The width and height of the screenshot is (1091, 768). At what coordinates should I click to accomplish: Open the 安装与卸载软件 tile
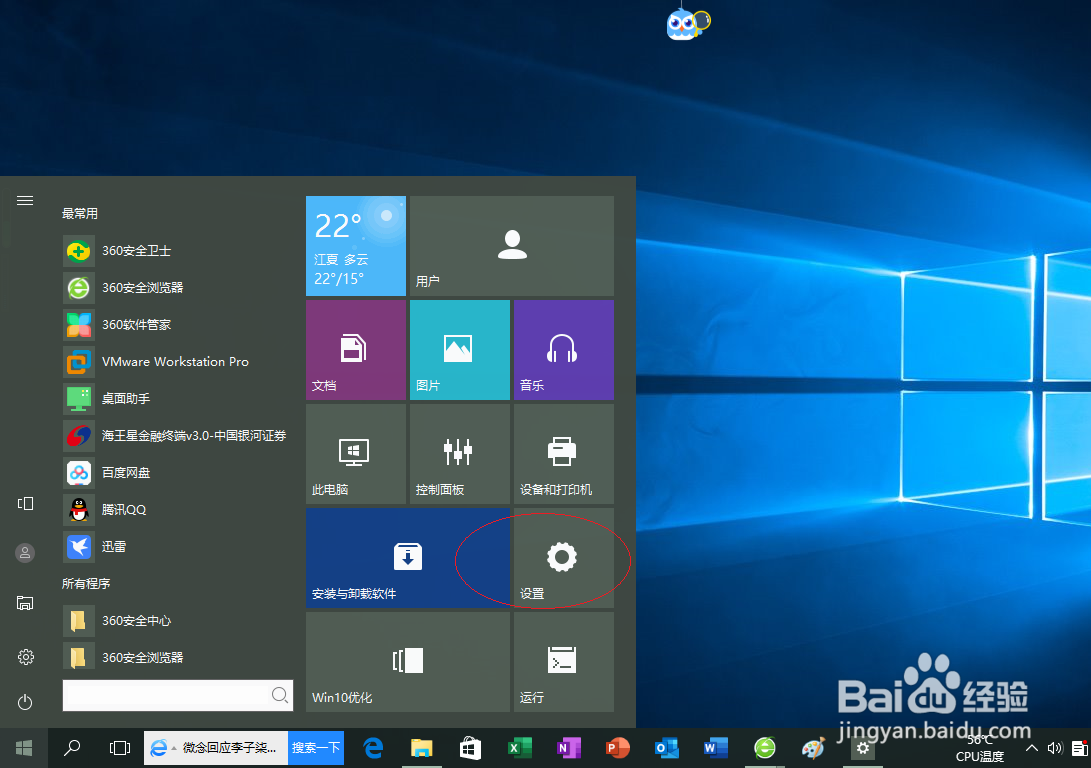408,558
